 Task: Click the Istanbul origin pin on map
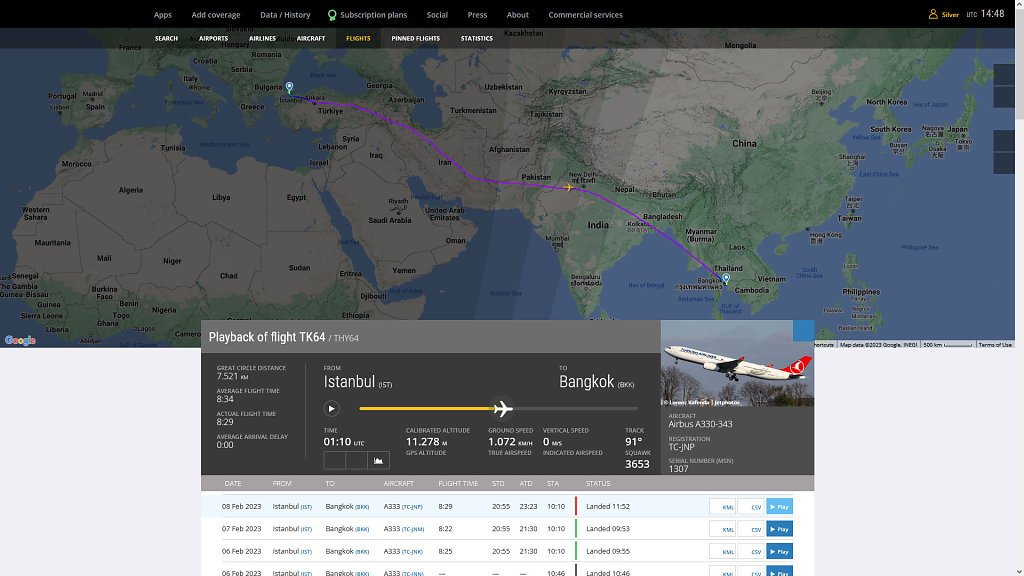289,88
